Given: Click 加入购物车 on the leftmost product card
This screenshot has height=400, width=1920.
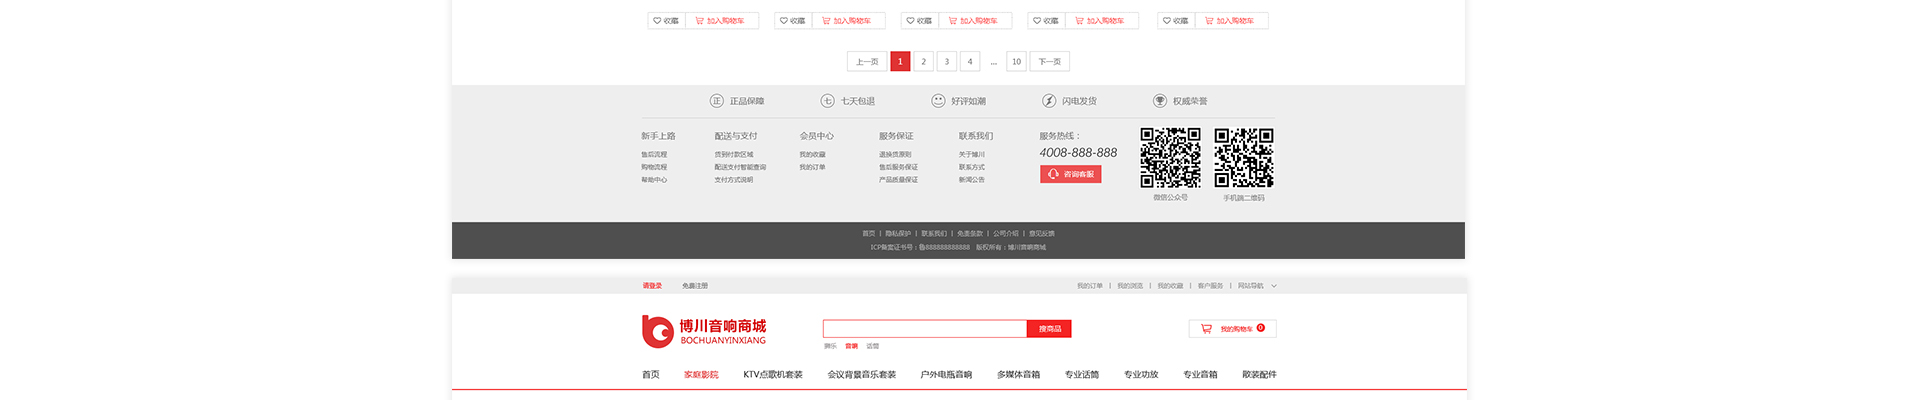Looking at the screenshot, I should [722, 20].
